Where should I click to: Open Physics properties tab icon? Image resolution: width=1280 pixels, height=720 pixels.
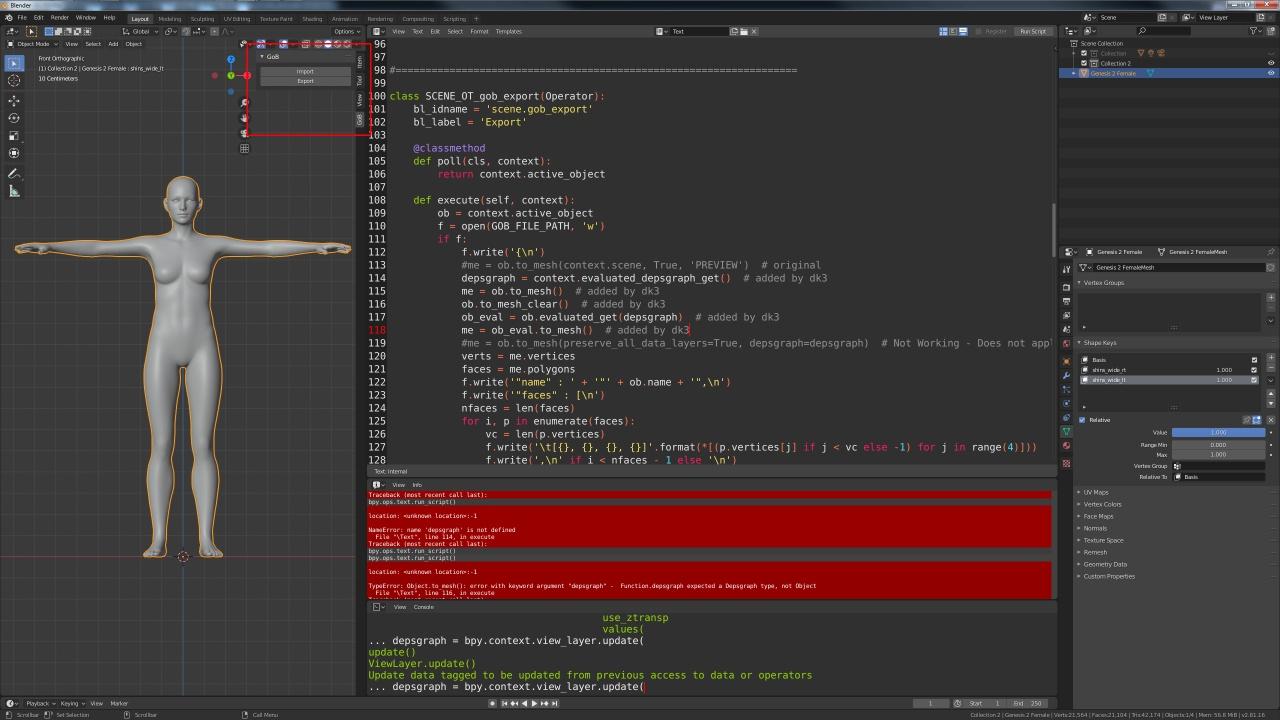tap(1066, 403)
